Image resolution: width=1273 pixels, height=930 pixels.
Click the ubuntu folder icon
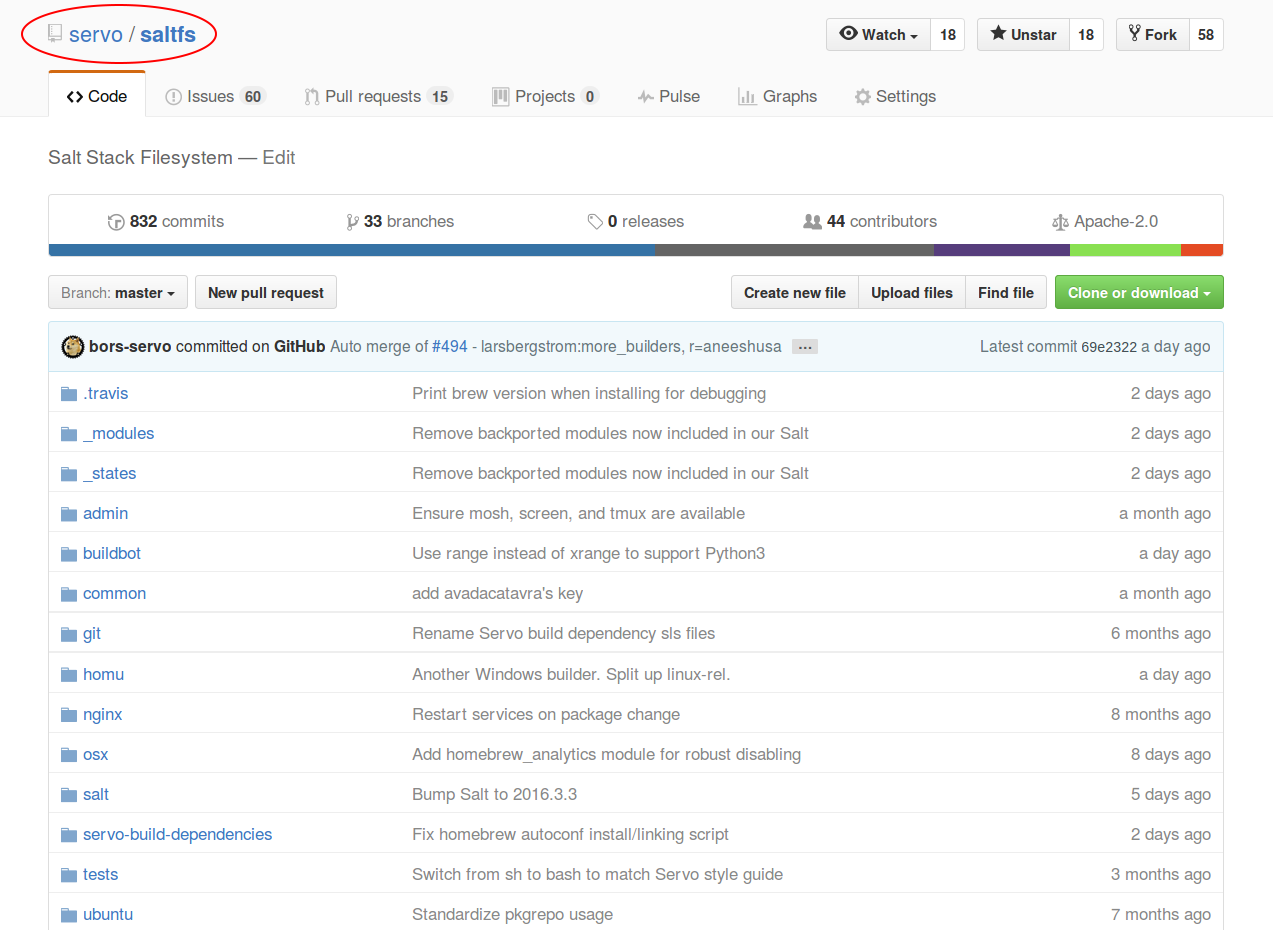click(69, 915)
